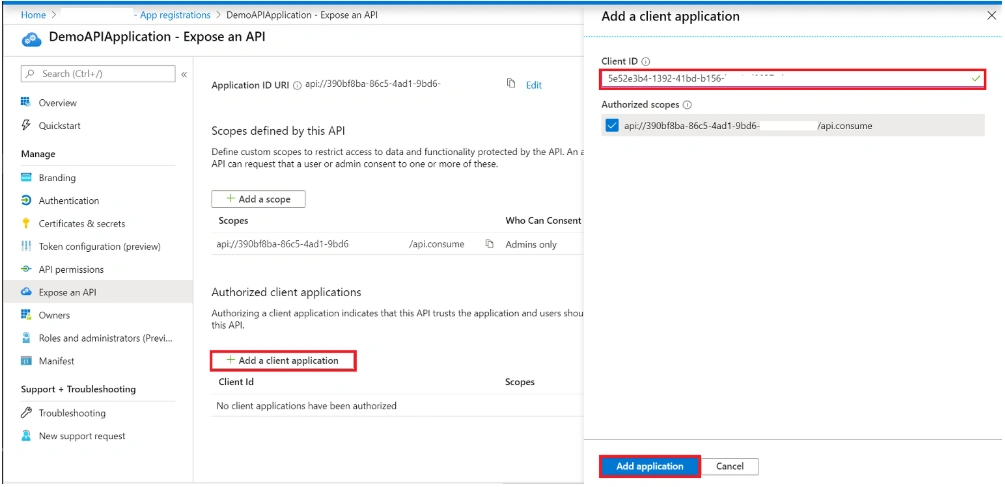Open Overview in the sidebar
This screenshot has height=487, width=1005.
click(57, 103)
